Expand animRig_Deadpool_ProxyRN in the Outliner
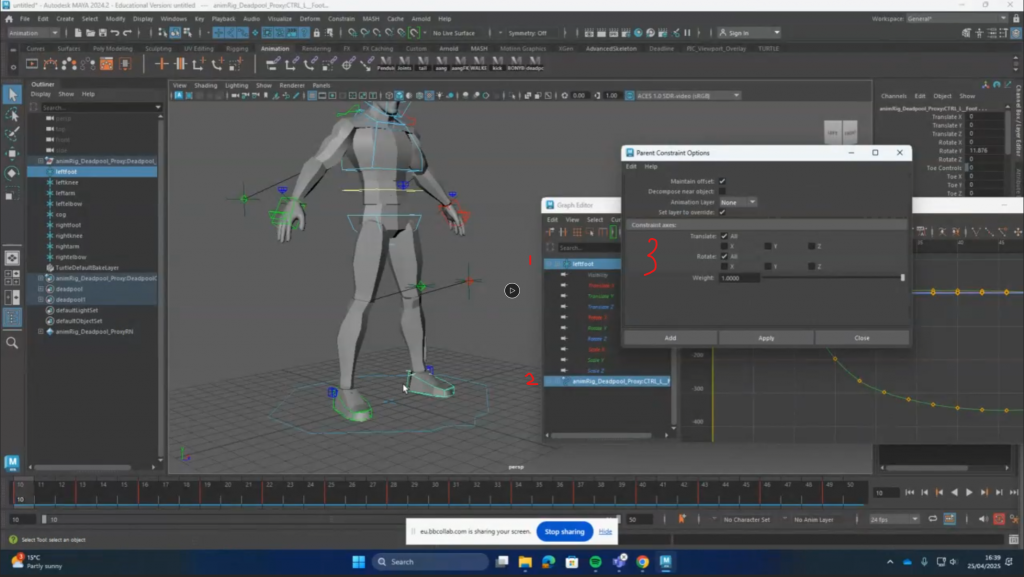Viewport: 1024px width, 577px height. (x=40, y=332)
